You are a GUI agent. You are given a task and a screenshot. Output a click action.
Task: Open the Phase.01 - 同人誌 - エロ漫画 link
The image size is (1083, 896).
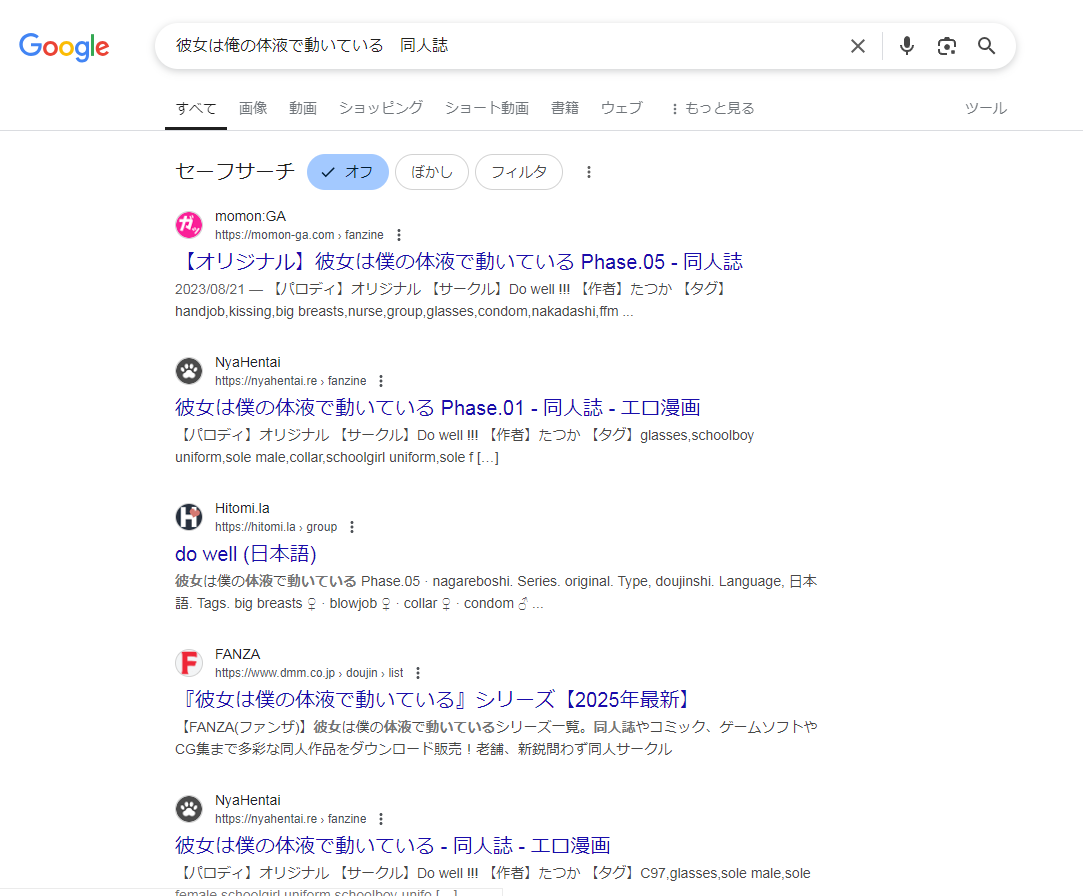(437, 408)
